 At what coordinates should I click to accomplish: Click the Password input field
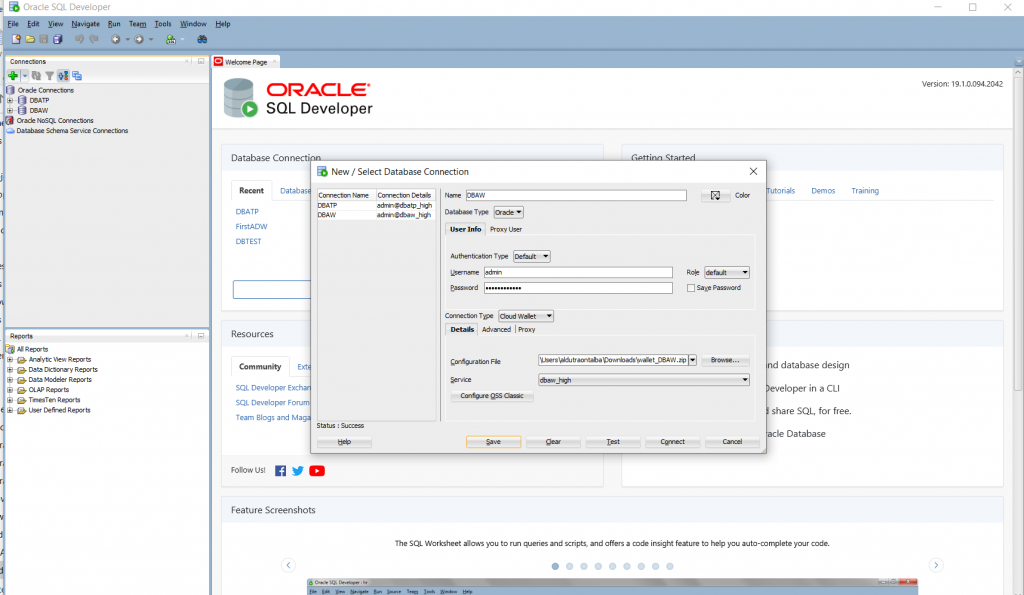coord(578,288)
